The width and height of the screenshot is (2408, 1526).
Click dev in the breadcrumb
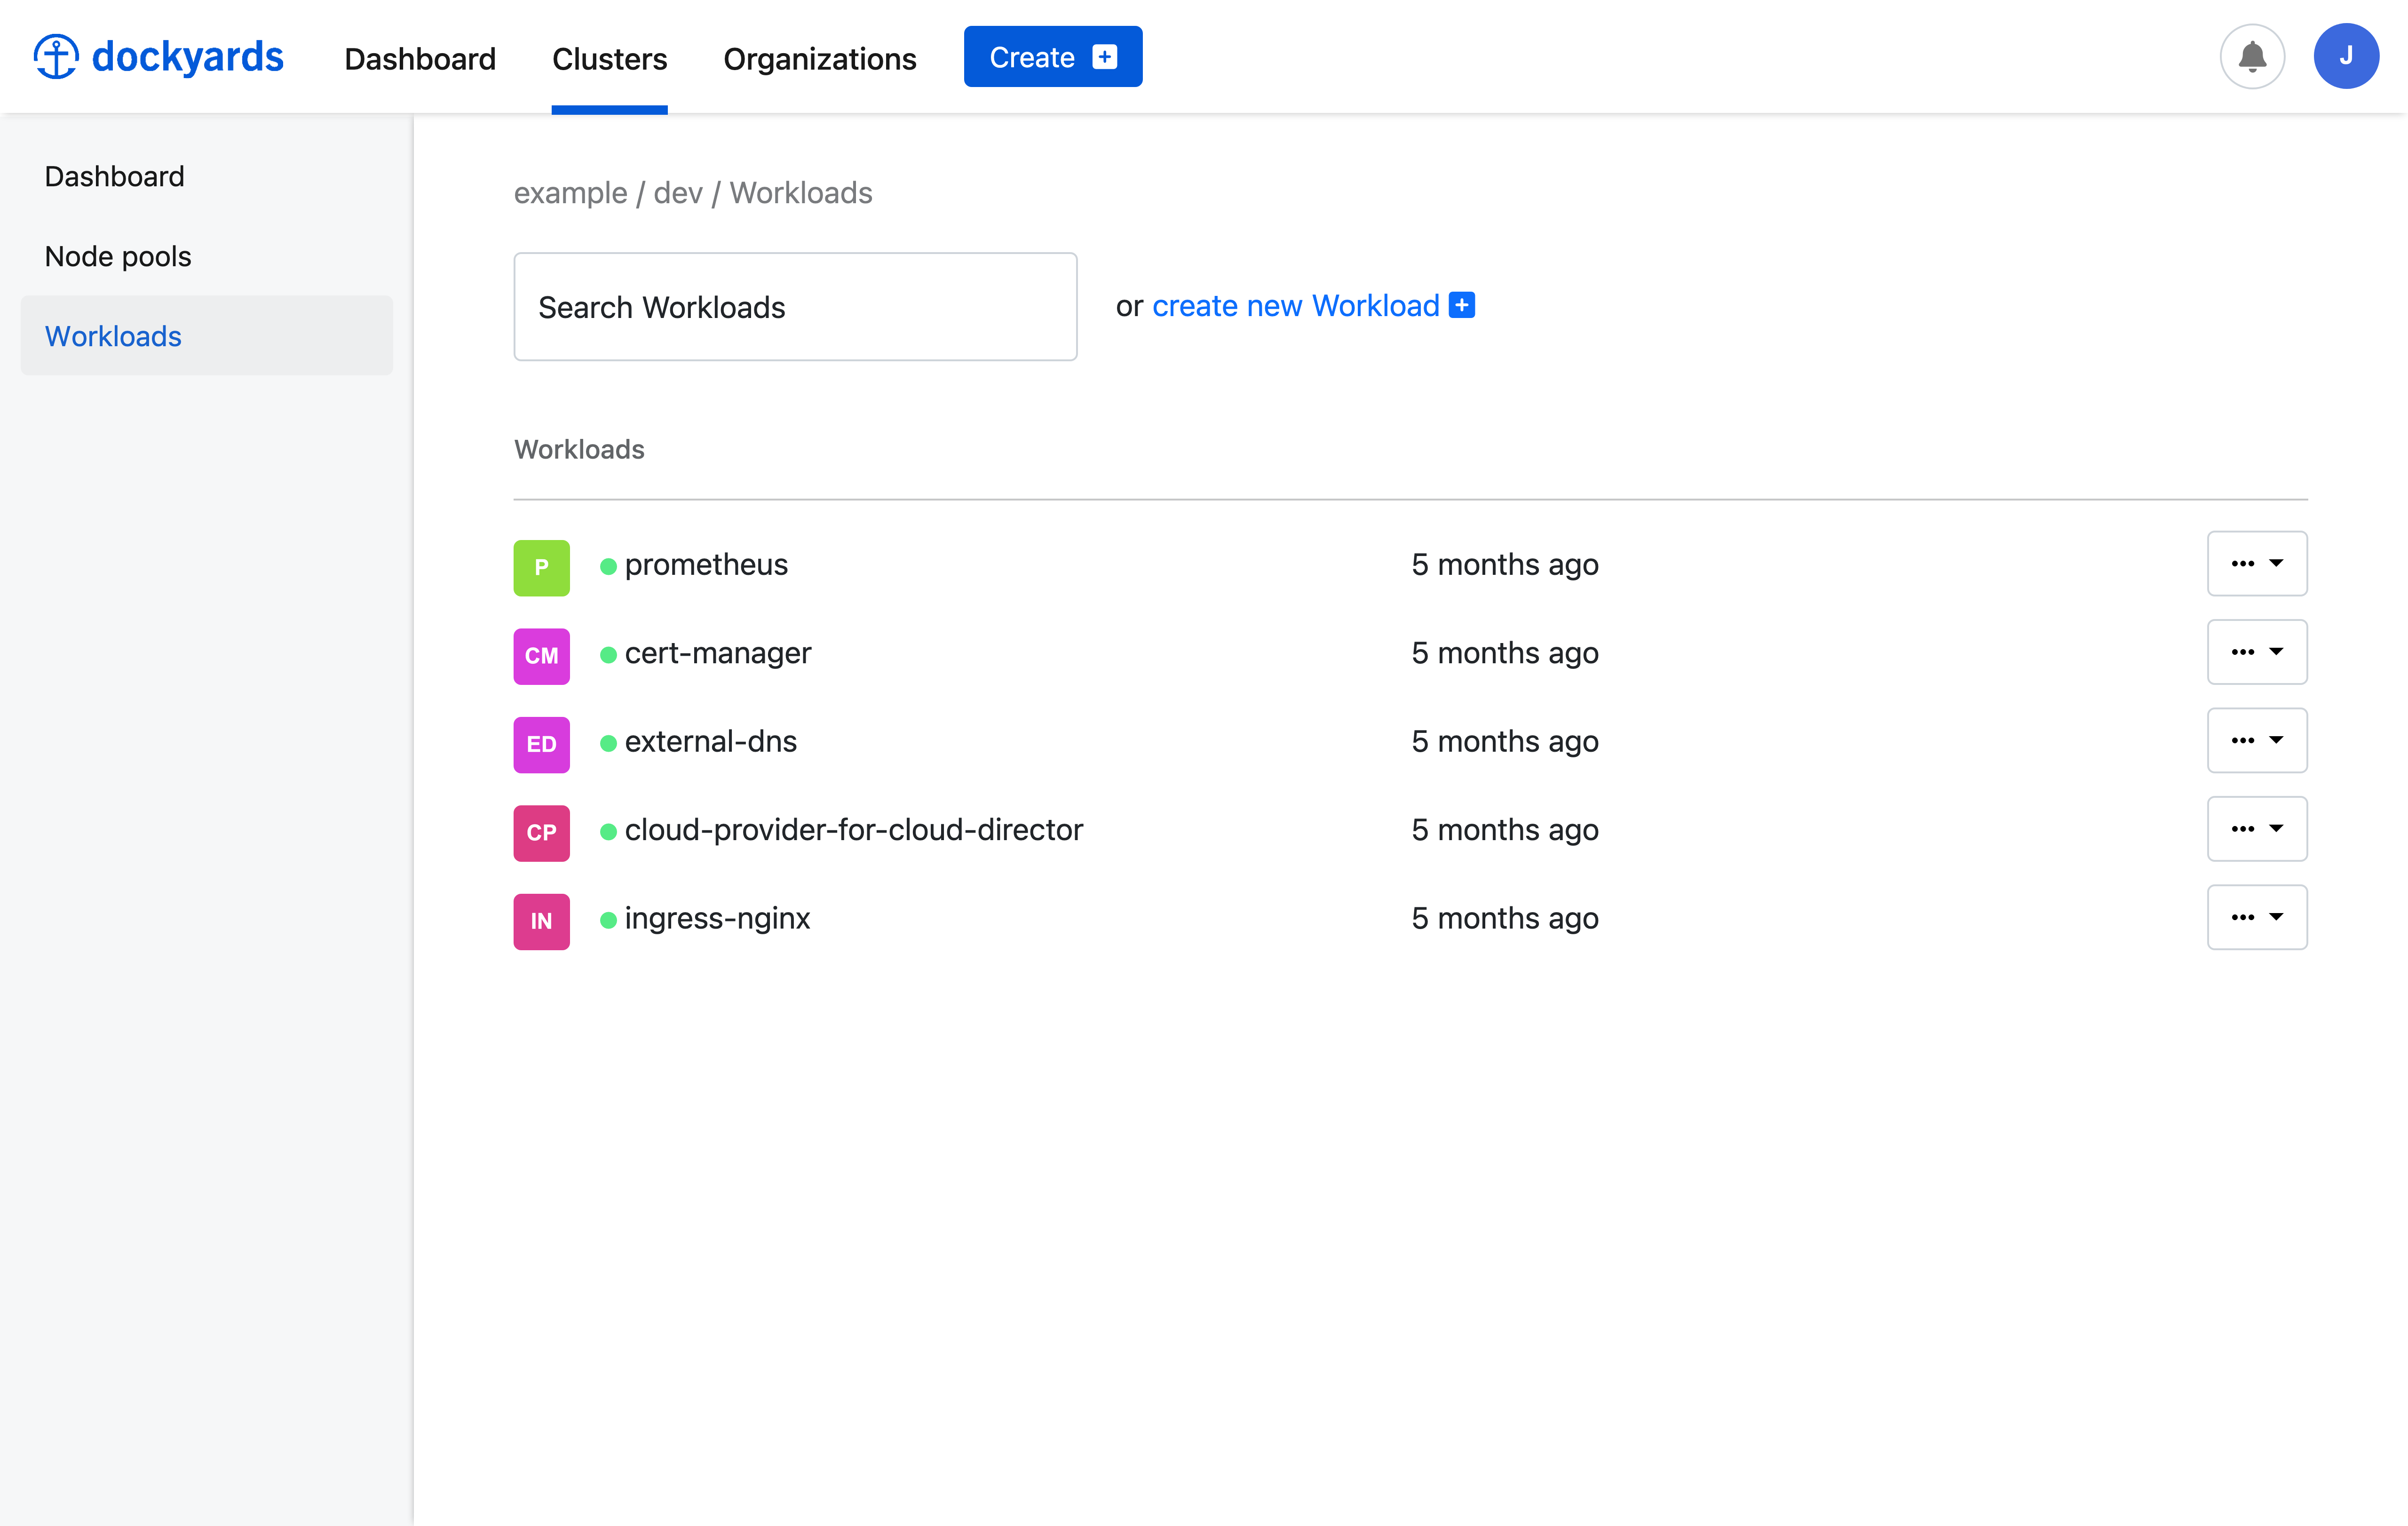678,193
